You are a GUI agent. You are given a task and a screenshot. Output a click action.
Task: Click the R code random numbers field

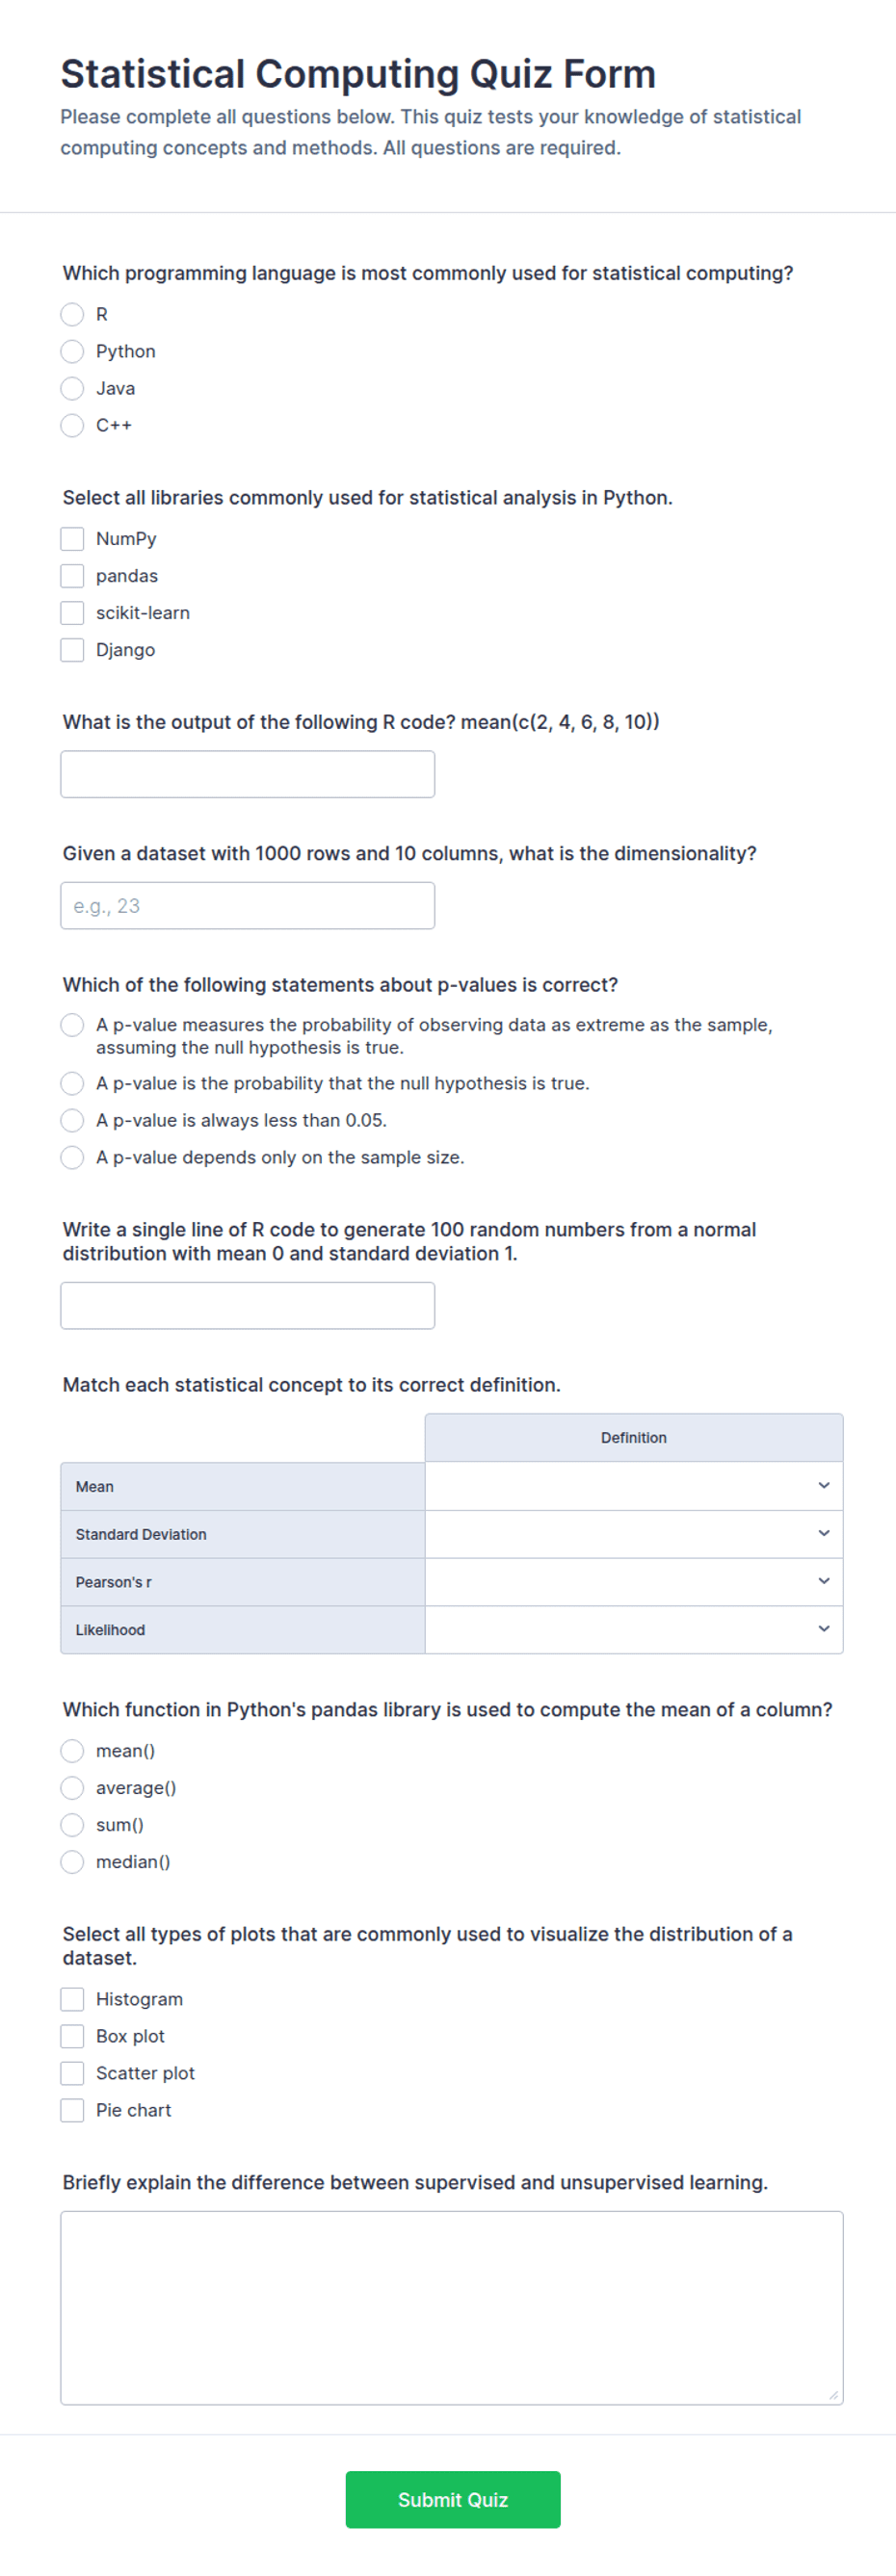(247, 1305)
